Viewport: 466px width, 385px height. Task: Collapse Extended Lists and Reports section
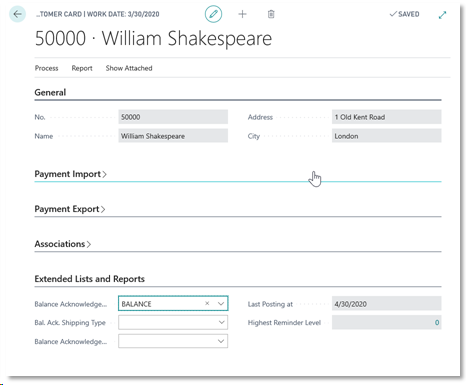(90, 279)
